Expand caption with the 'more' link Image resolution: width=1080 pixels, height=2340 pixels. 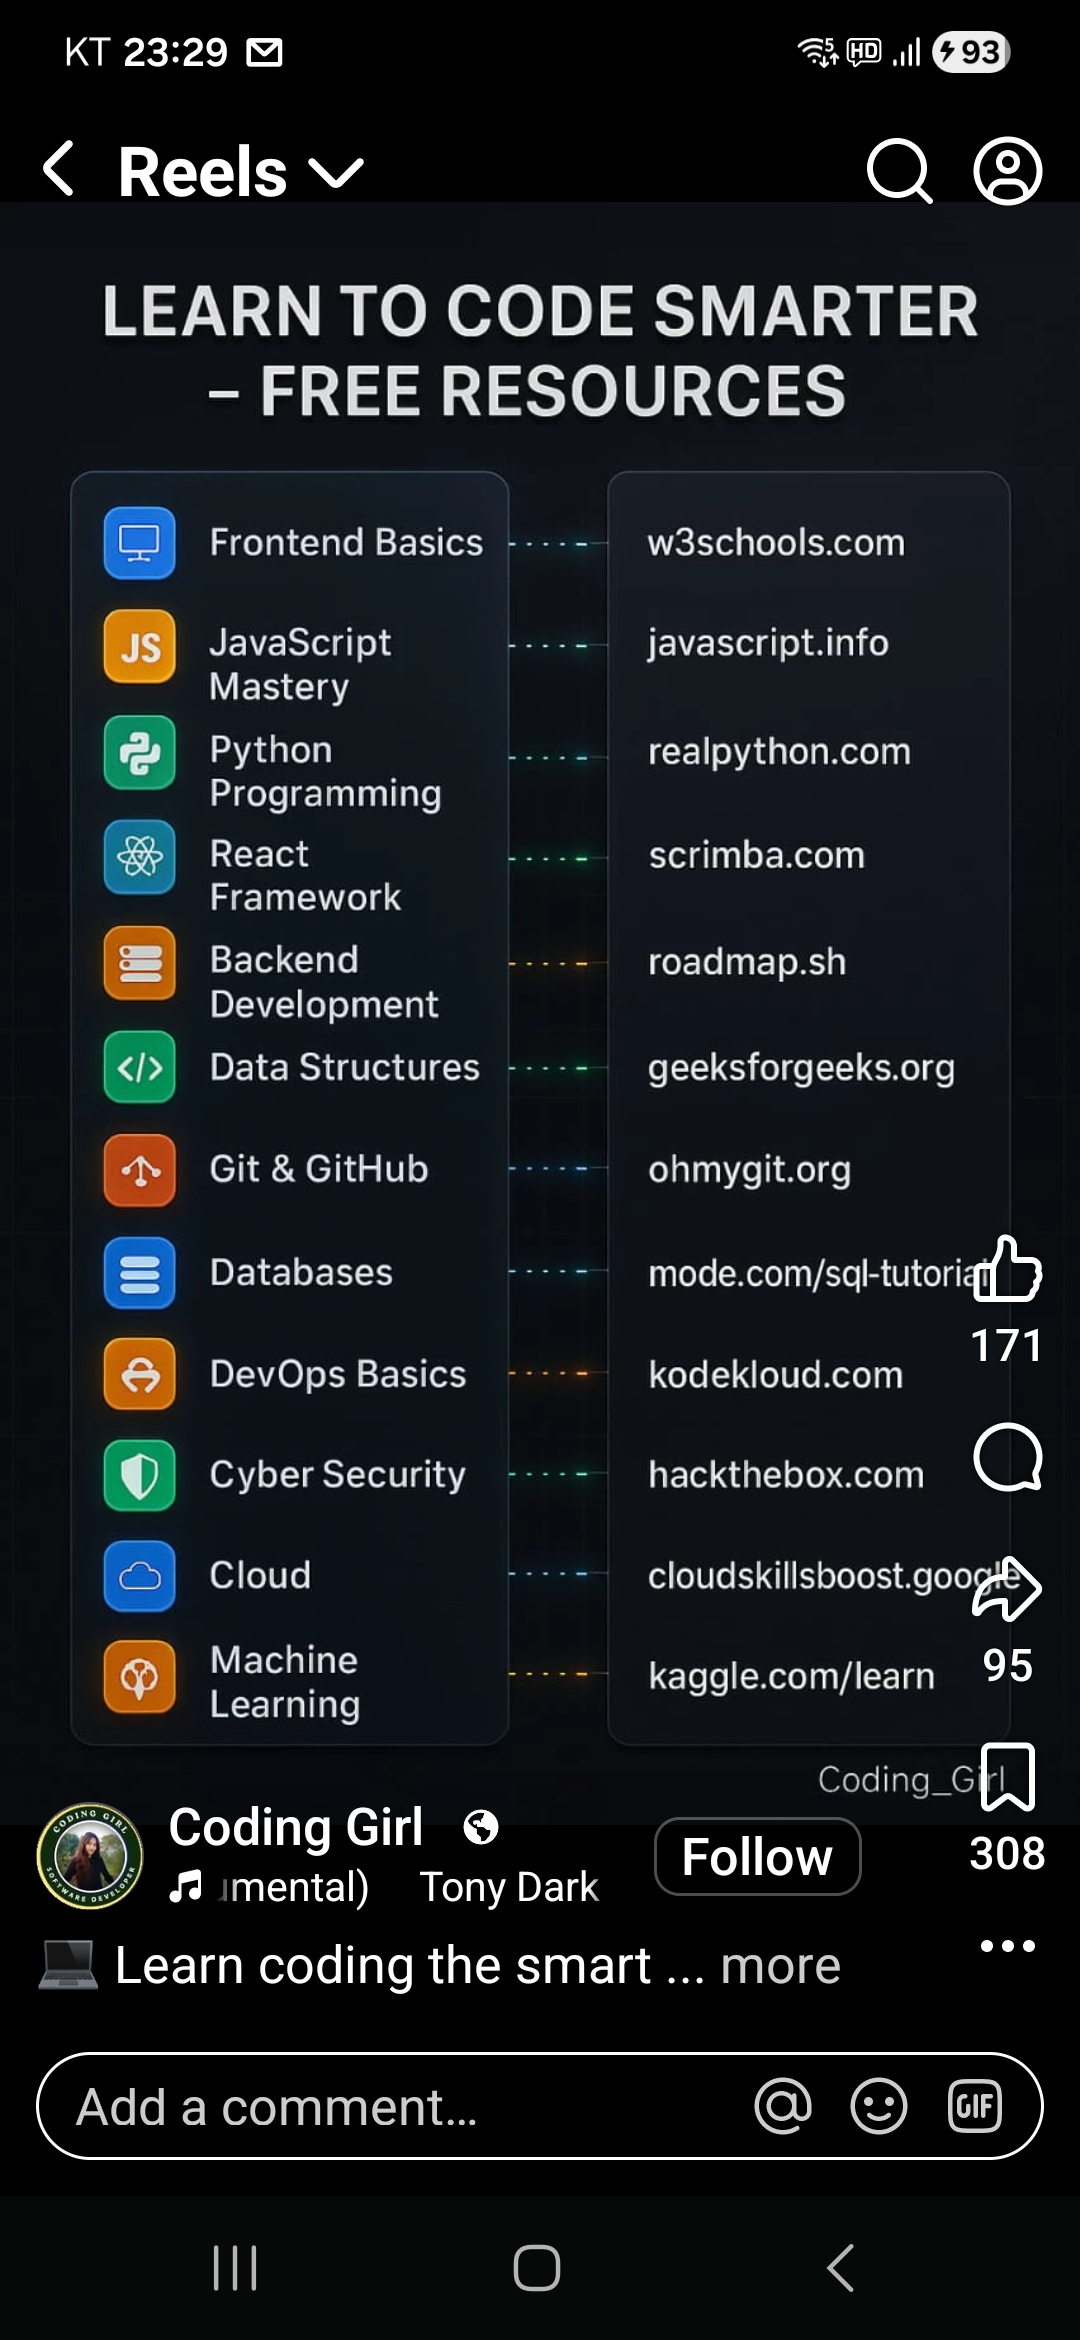pos(780,1966)
